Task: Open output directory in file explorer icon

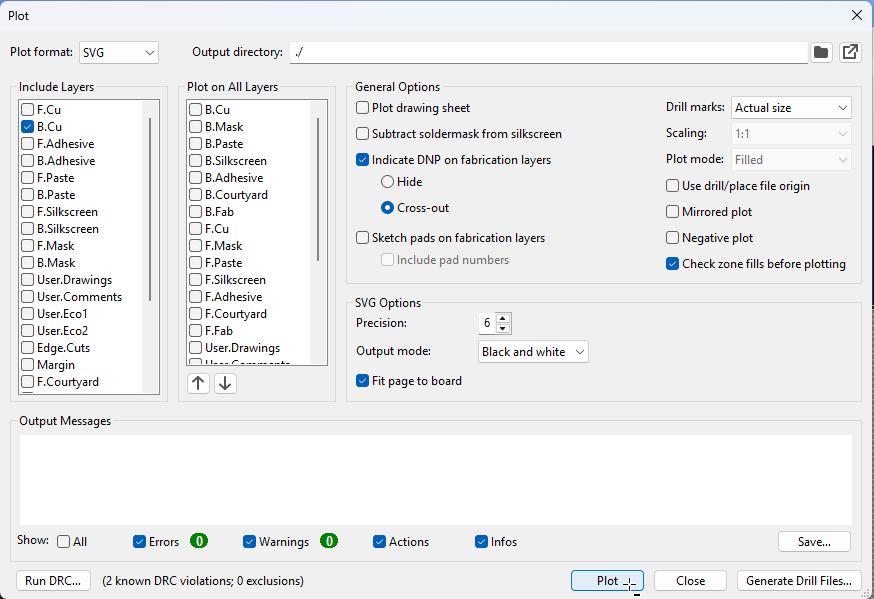Action: [849, 51]
